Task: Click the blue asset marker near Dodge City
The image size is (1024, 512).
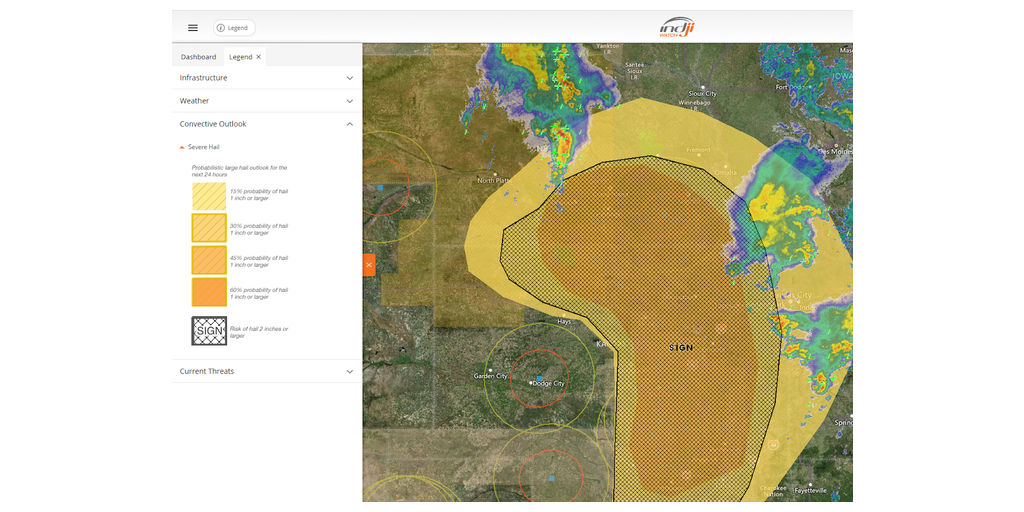Action: point(539,378)
